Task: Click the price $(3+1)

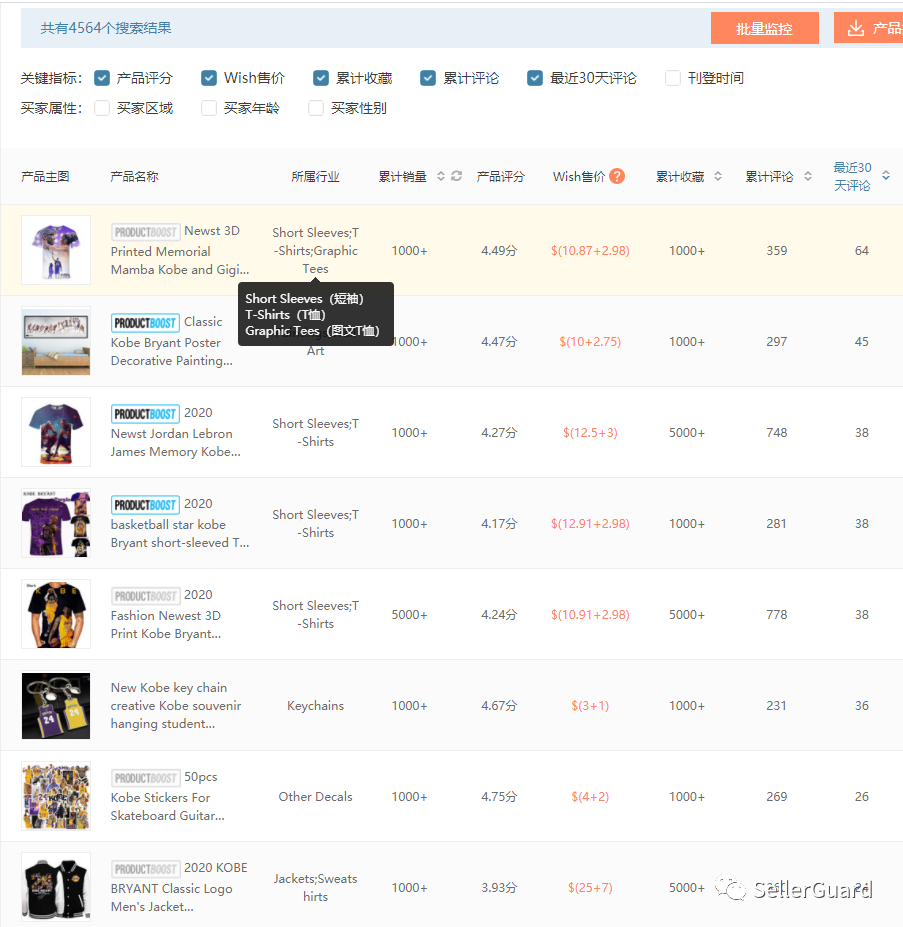Action: point(590,706)
